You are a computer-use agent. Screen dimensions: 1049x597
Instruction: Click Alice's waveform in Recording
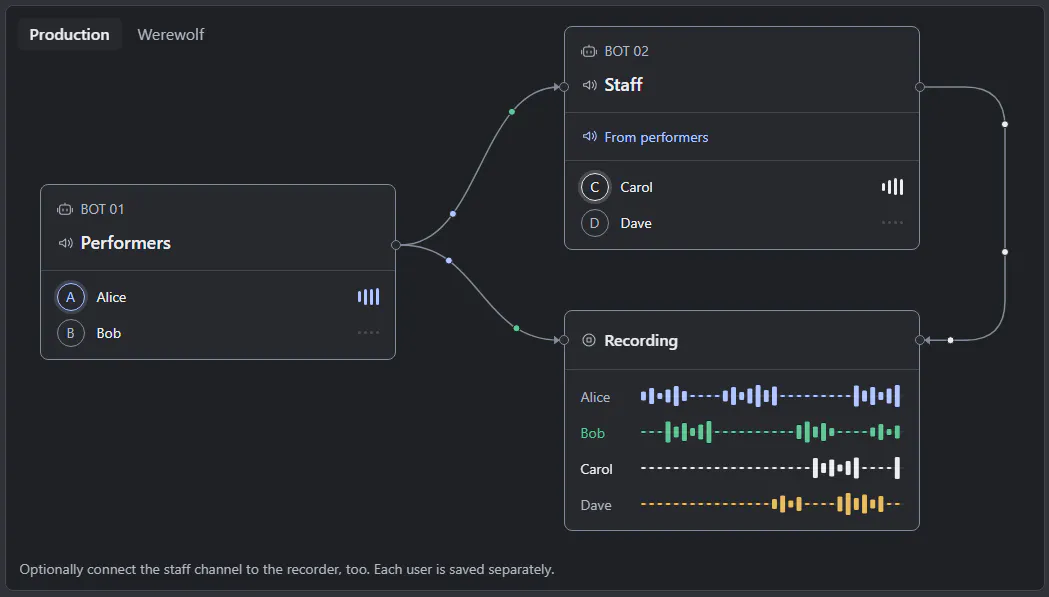tap(770, 396)
